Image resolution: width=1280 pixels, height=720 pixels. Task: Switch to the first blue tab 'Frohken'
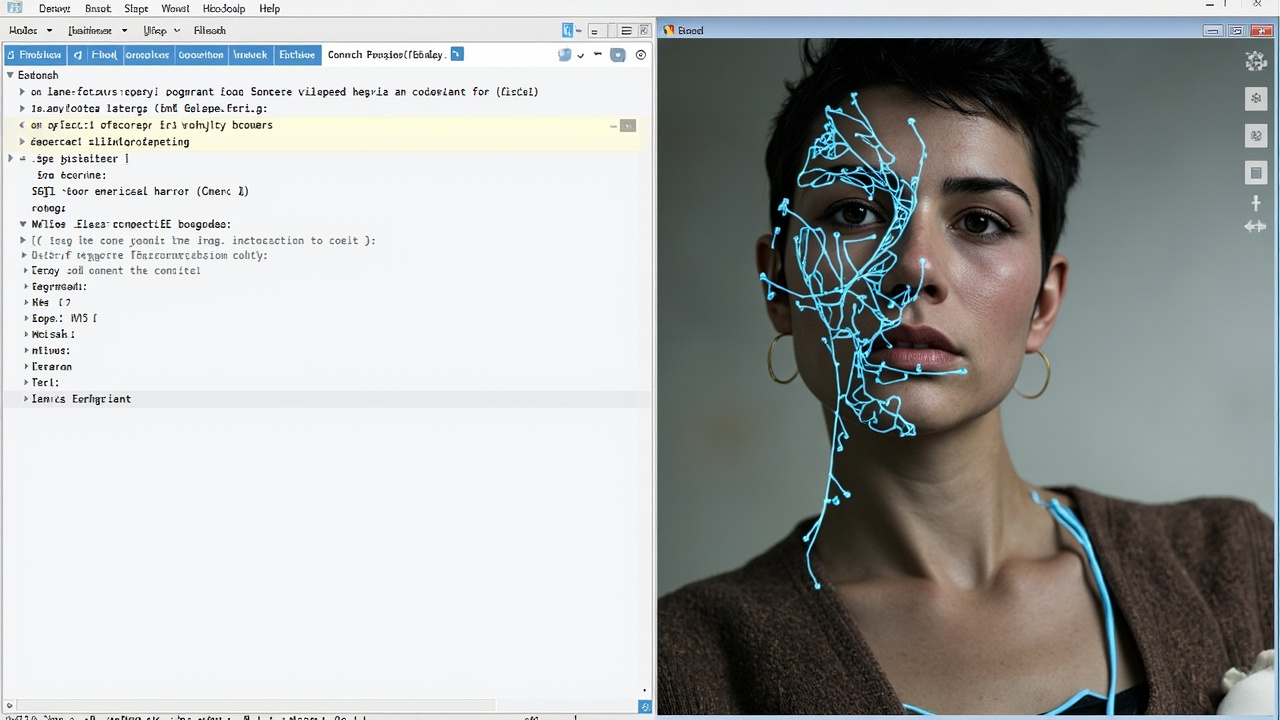tap(34, 55)
